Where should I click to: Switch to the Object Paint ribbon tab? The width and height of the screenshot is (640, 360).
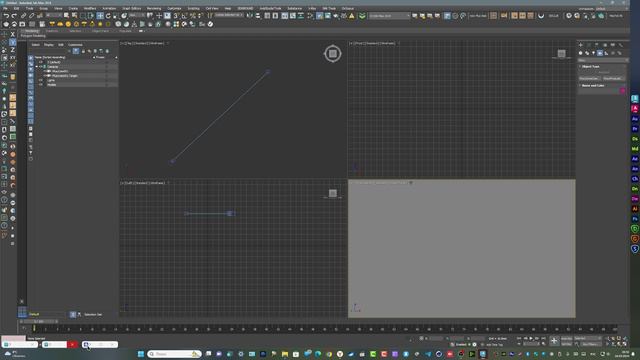pyautogui.click(x=100, y=31)
